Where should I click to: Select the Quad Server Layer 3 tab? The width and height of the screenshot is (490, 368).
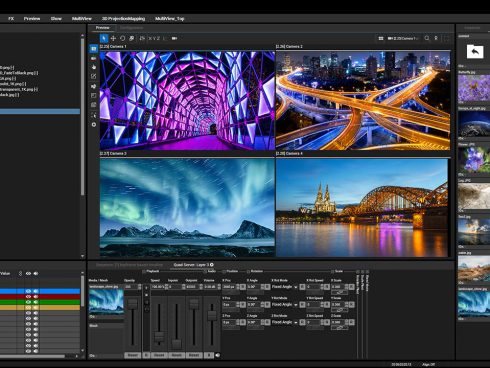click(x=191, y=265)
